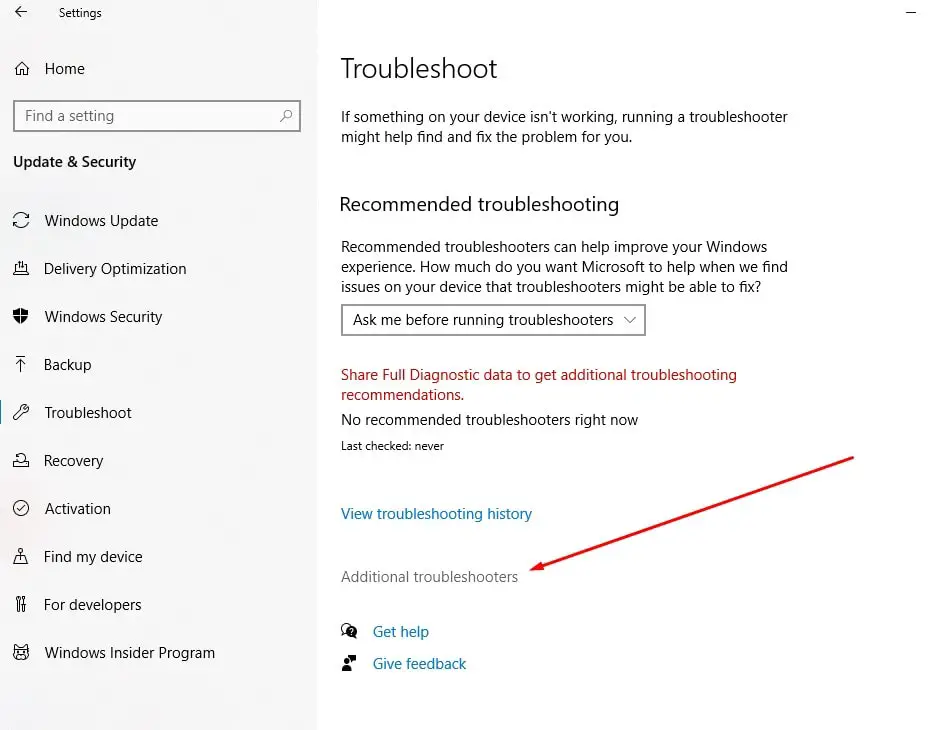Click the Find a setting search box

[145, 116]
